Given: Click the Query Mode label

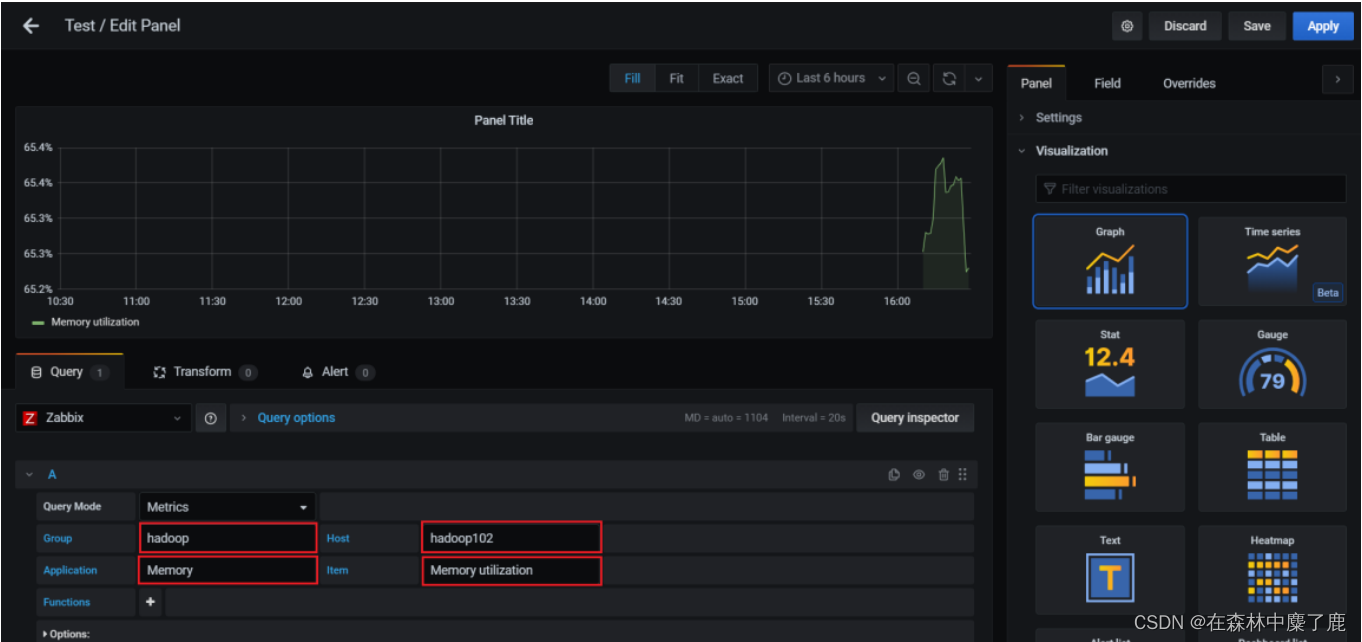Looking at the screenshot, I should coord(72,506).
